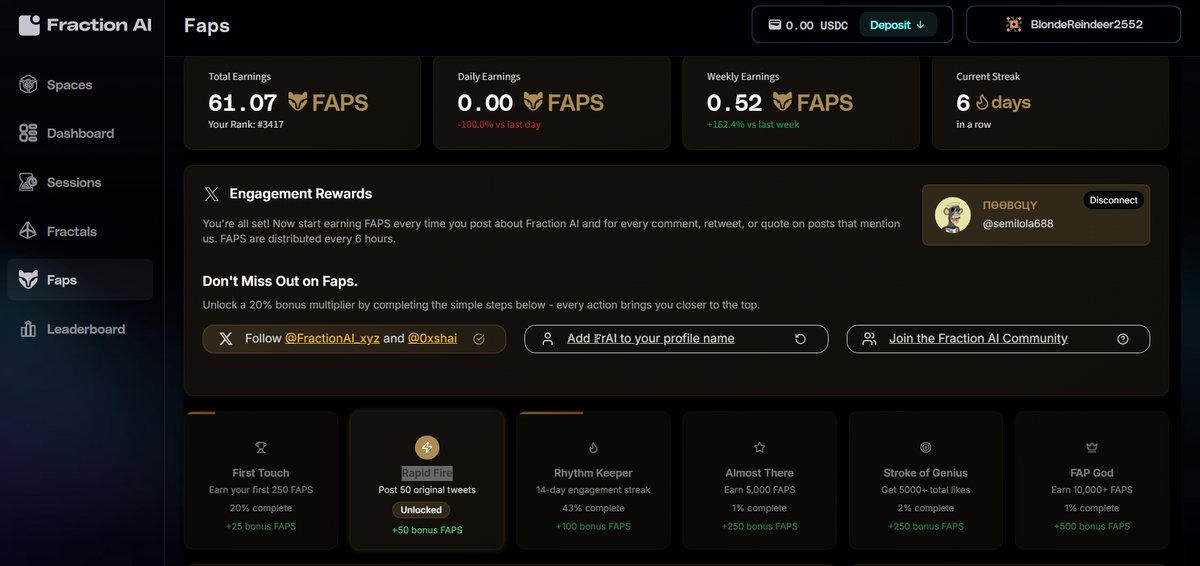Click the Fraction AI logo icon

click(29, 25)
